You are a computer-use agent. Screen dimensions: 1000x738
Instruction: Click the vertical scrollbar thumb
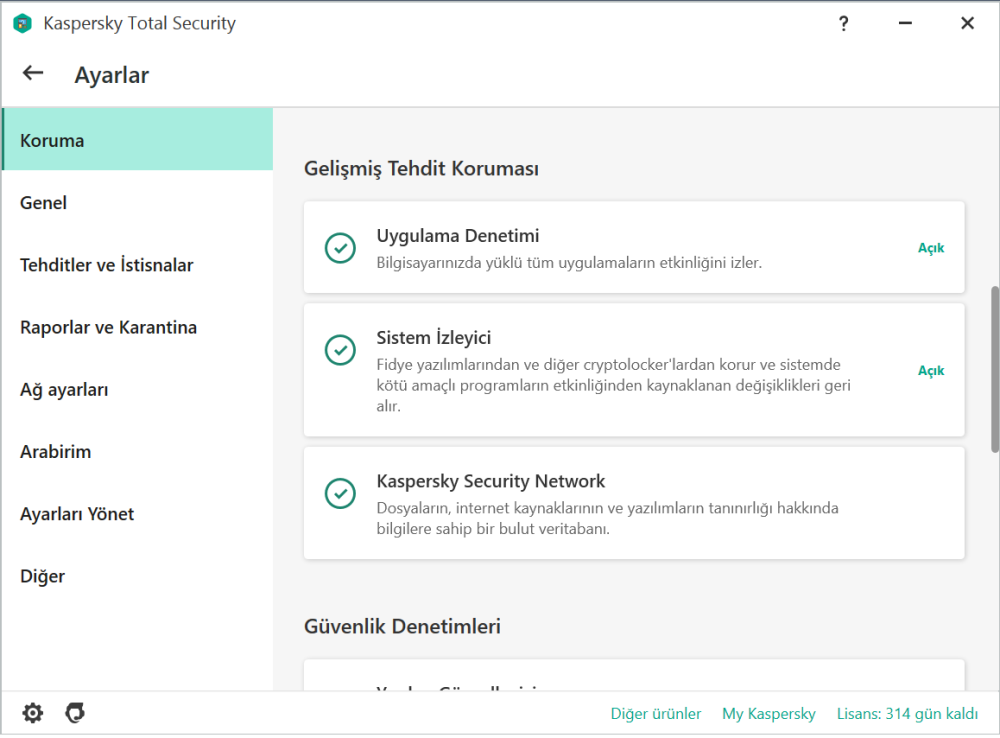[x=994, y=370]
